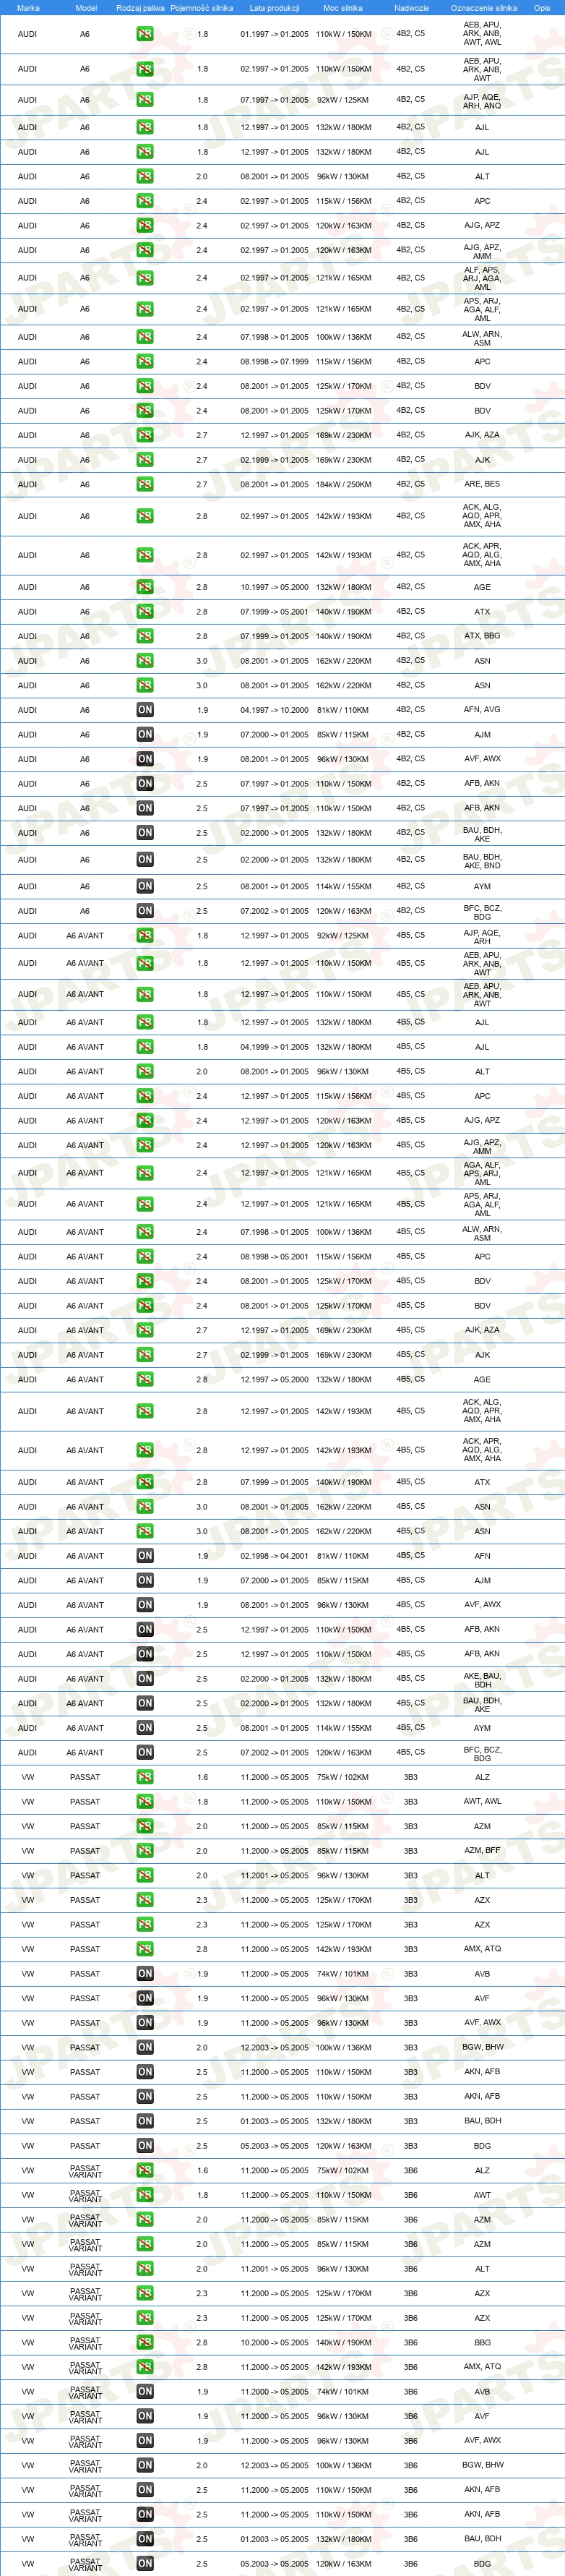Select the engine code cell 'ARE, BES'
Viewport: 565px width, 2576px height.
coord(482,484)
